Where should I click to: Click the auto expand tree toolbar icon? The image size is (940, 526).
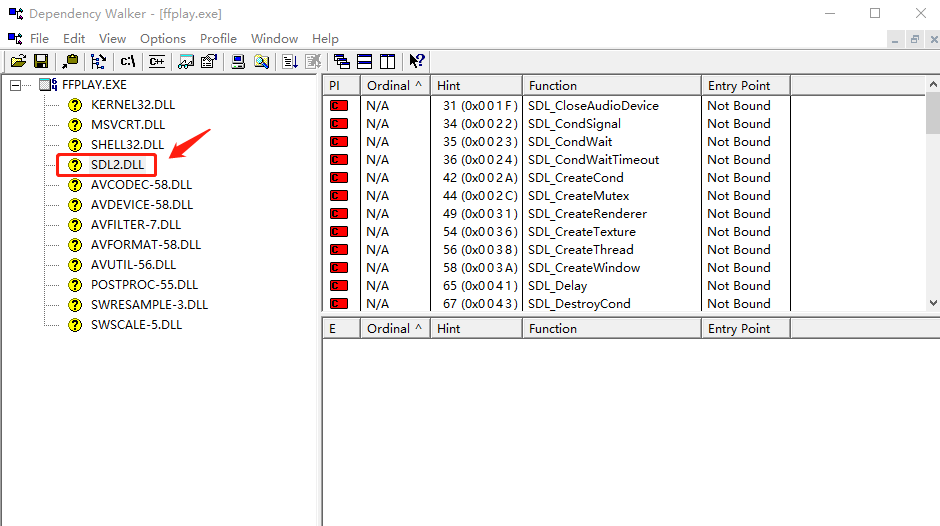[98, 61]
